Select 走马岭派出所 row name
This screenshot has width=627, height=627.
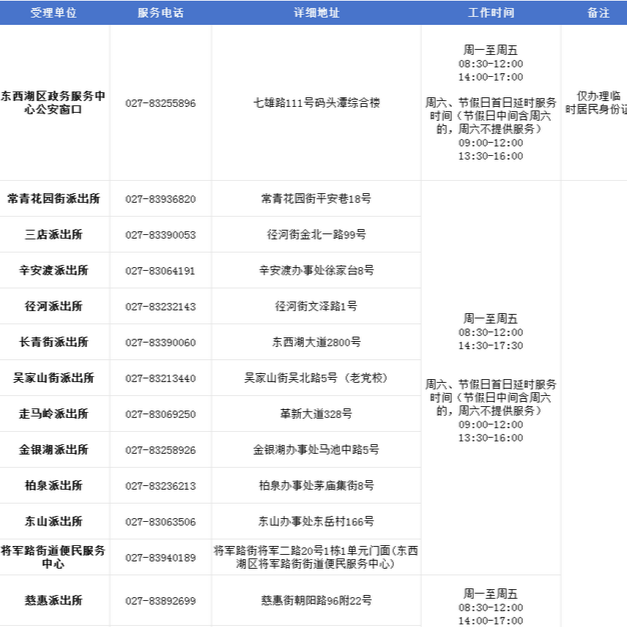(x=54, y=414)
